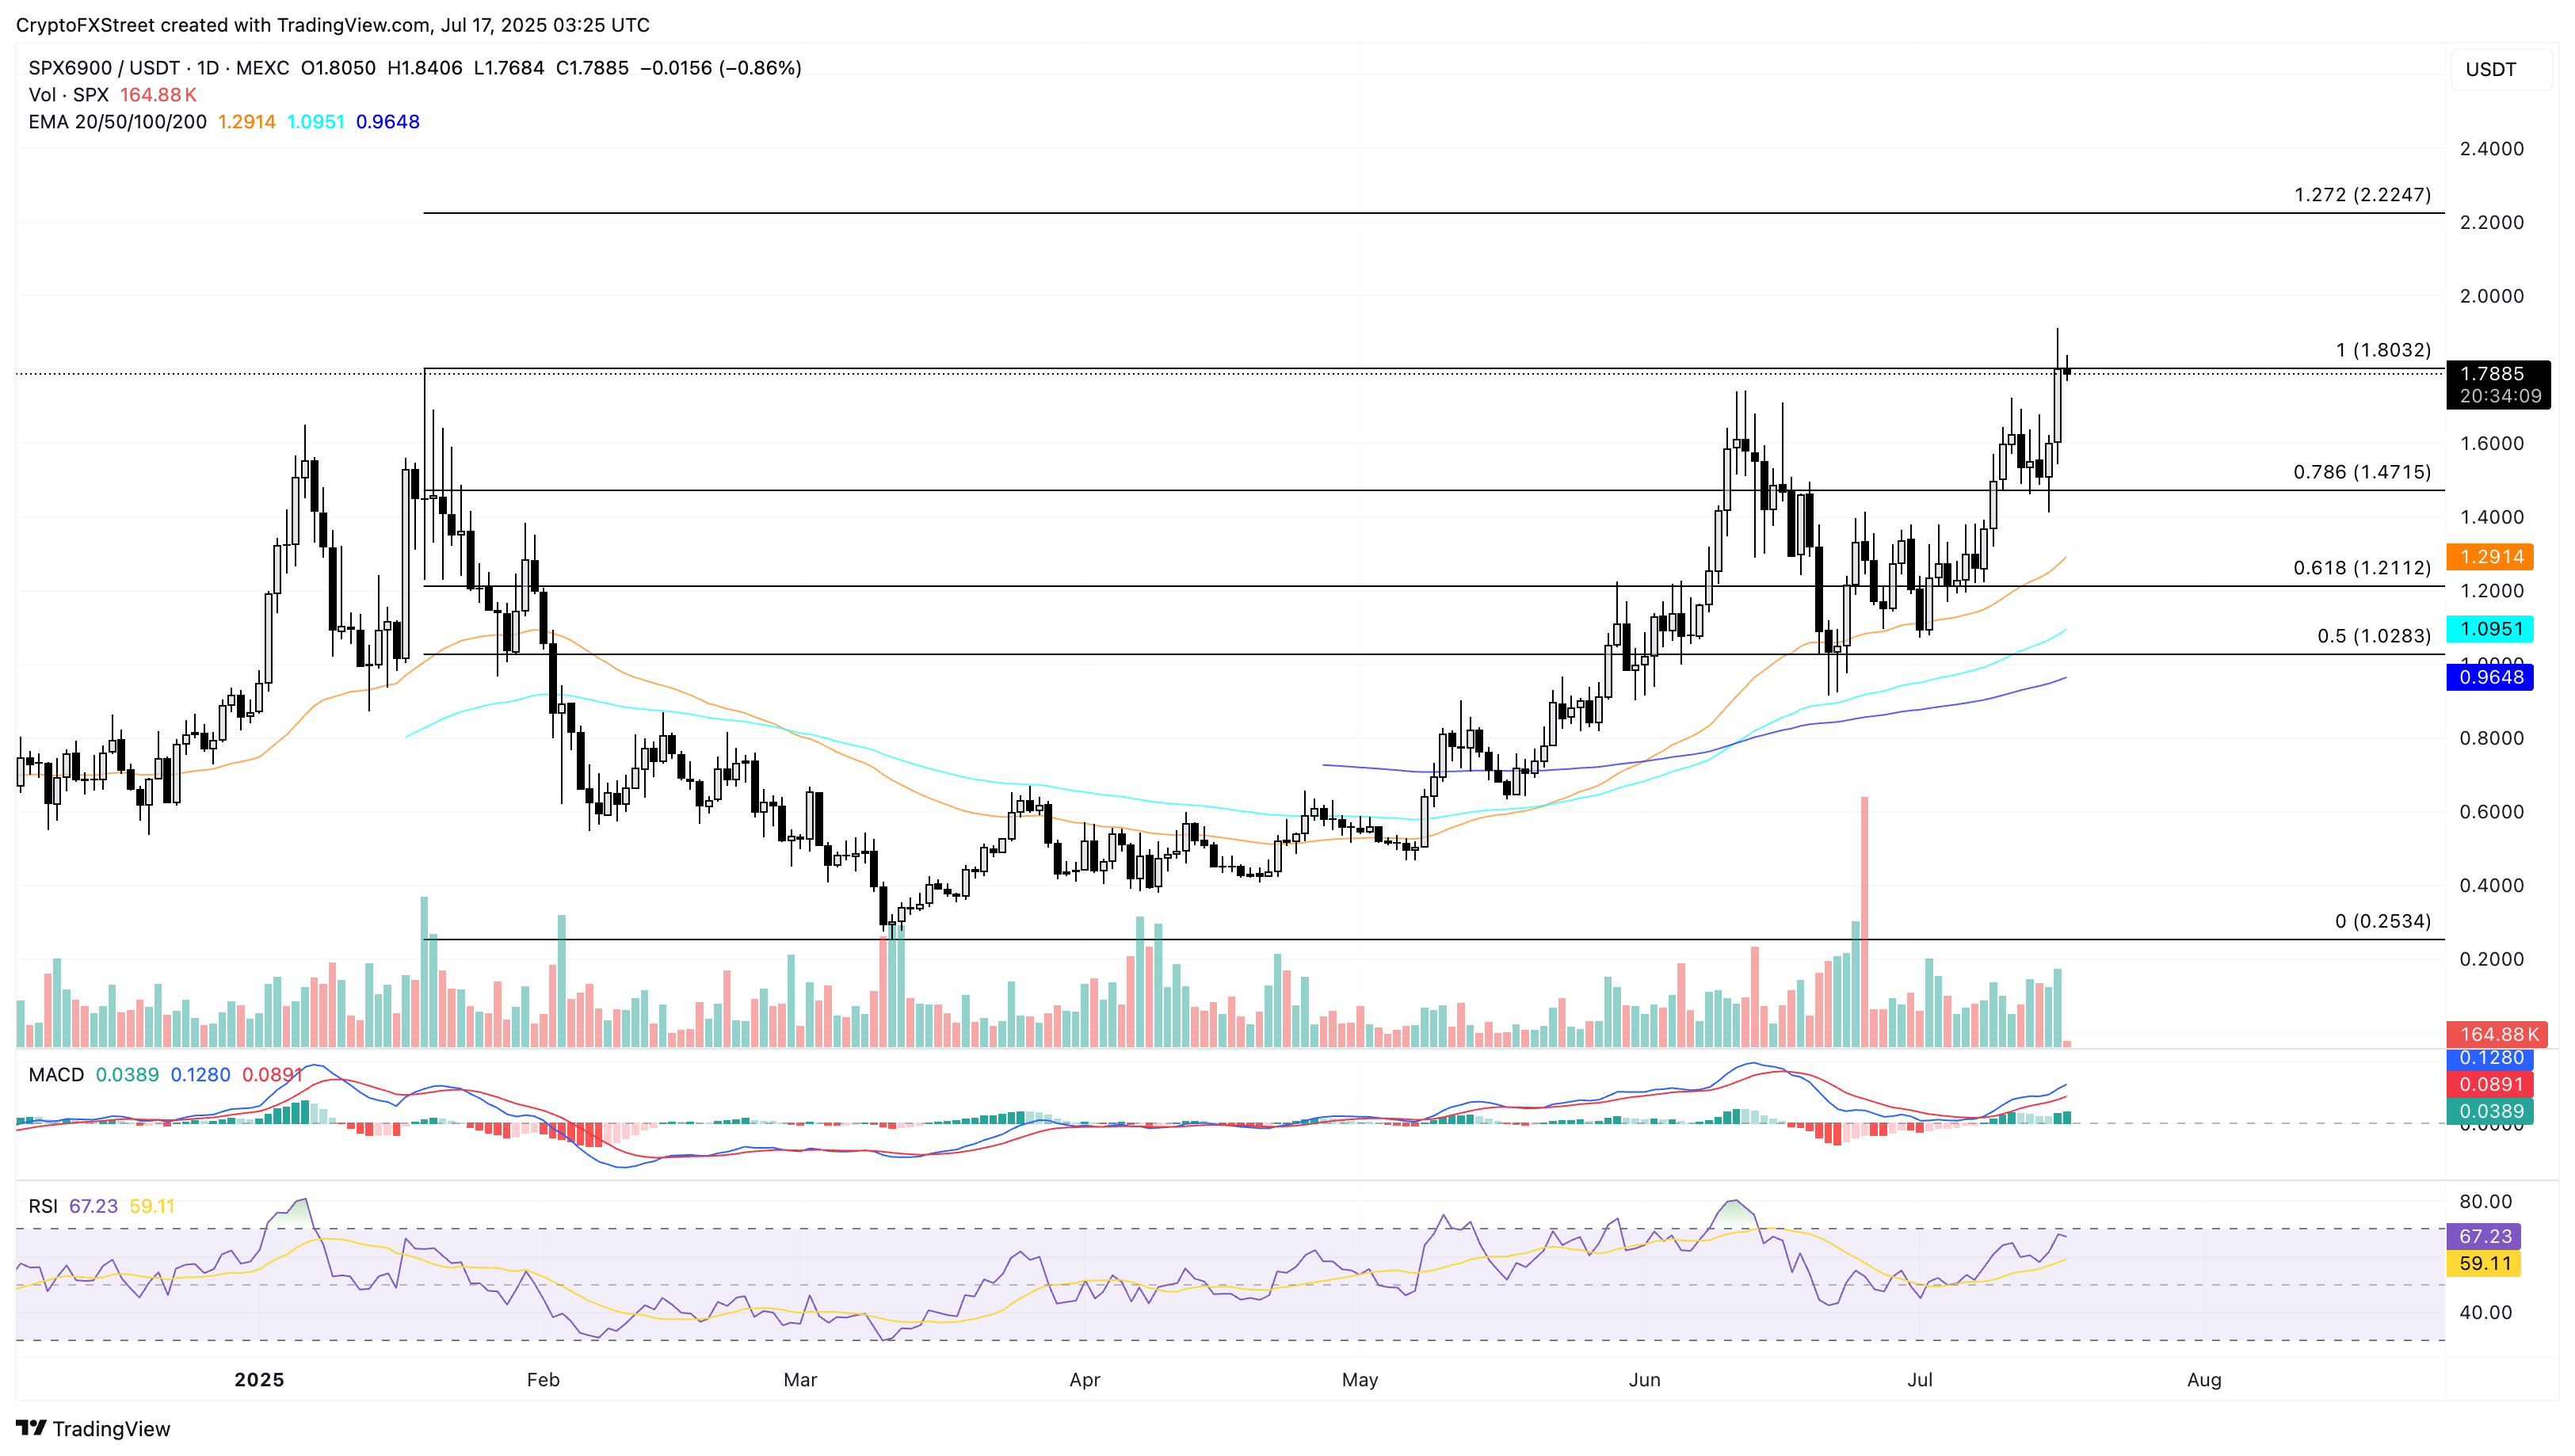Click the green 0.0389 MACD histogram tag
The image size is (2575, 1456).
[x=2490, y=1111]
